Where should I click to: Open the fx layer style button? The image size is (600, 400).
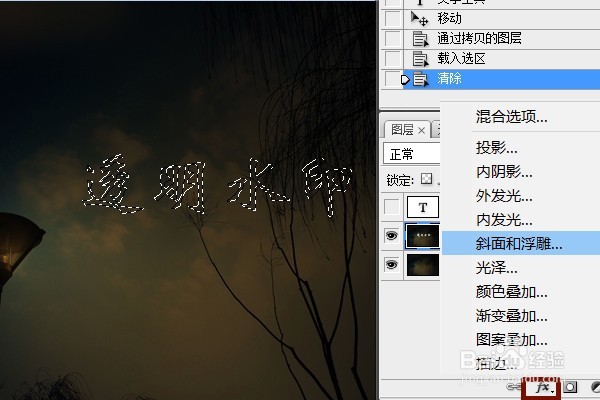(543, 387)
